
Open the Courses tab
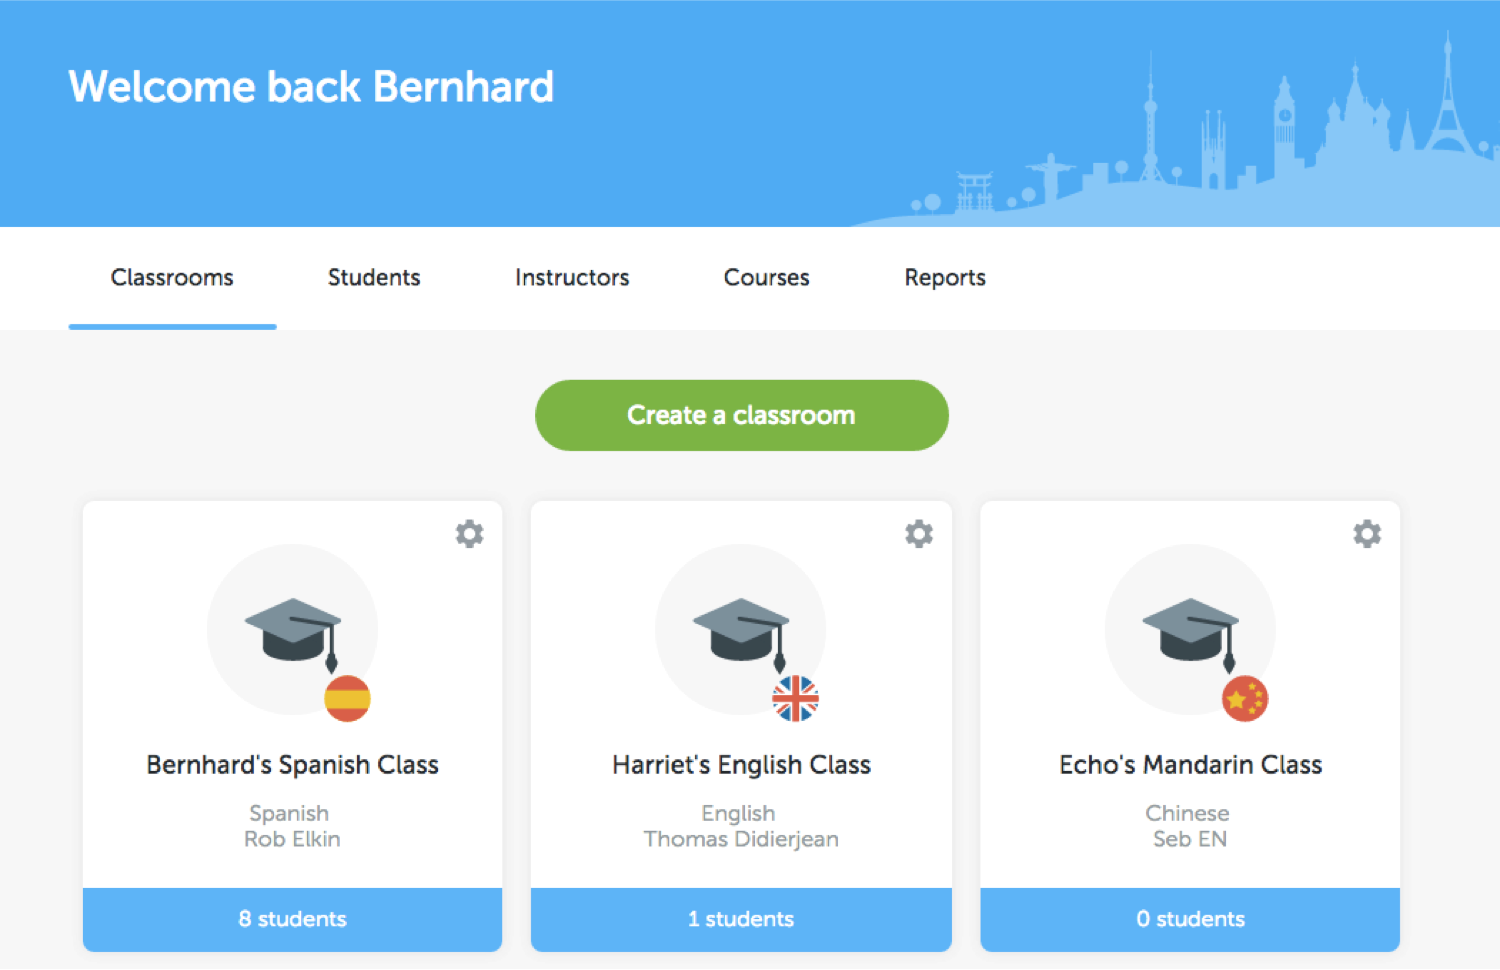(x=766, y=278)
